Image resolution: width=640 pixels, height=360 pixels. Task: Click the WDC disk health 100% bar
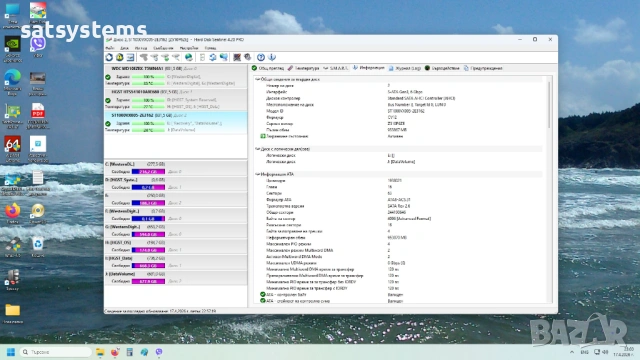[148, 77]
